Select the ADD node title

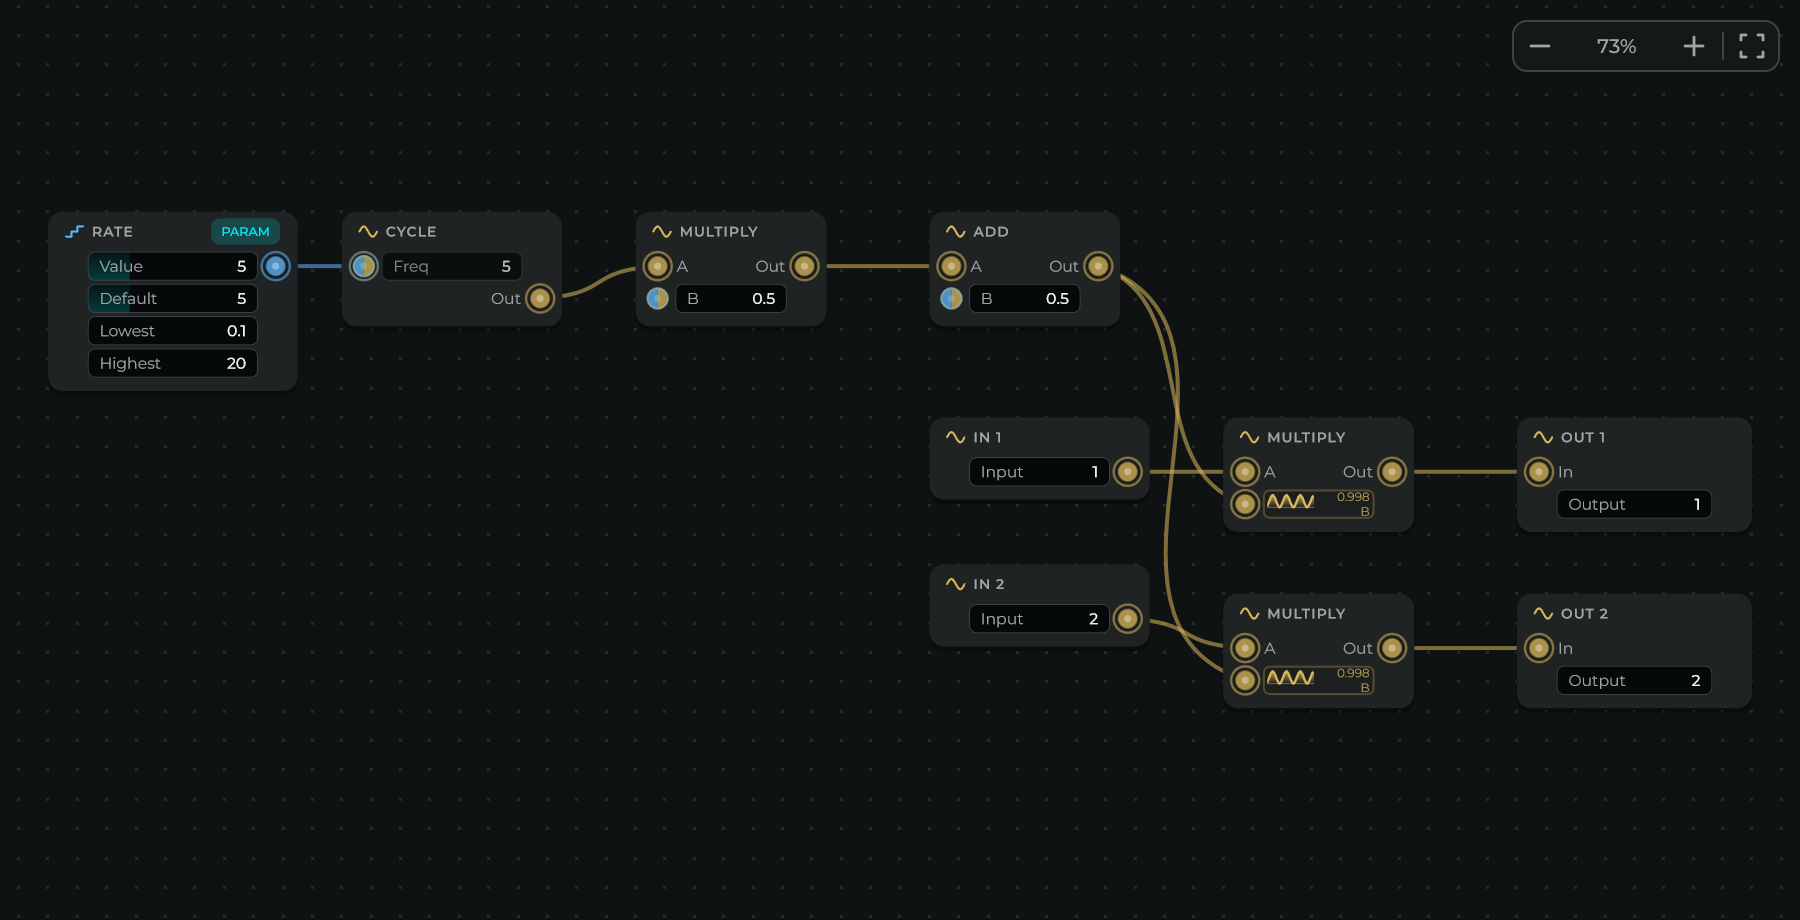point(991,231)
